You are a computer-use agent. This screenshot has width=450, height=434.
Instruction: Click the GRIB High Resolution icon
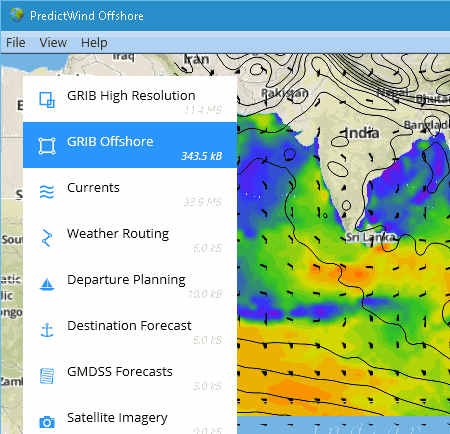click(x=47, y=100)
